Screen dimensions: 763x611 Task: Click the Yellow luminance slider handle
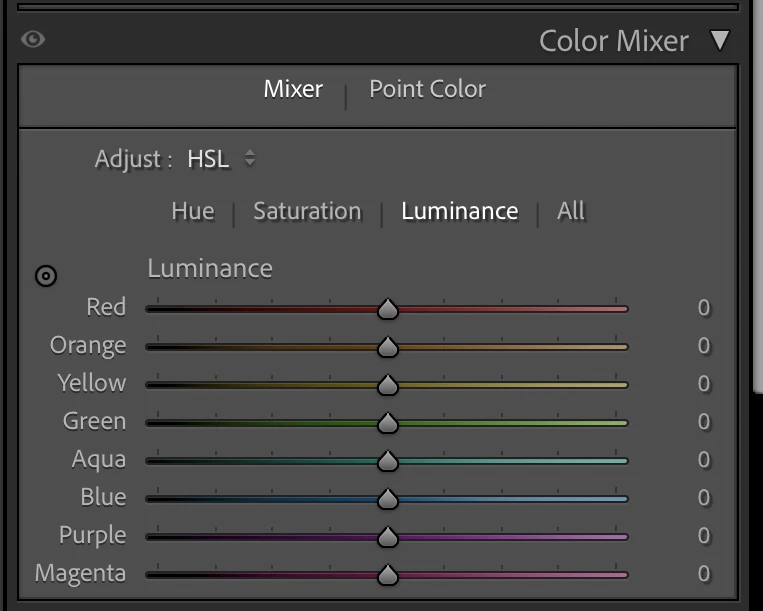point(388,386)
